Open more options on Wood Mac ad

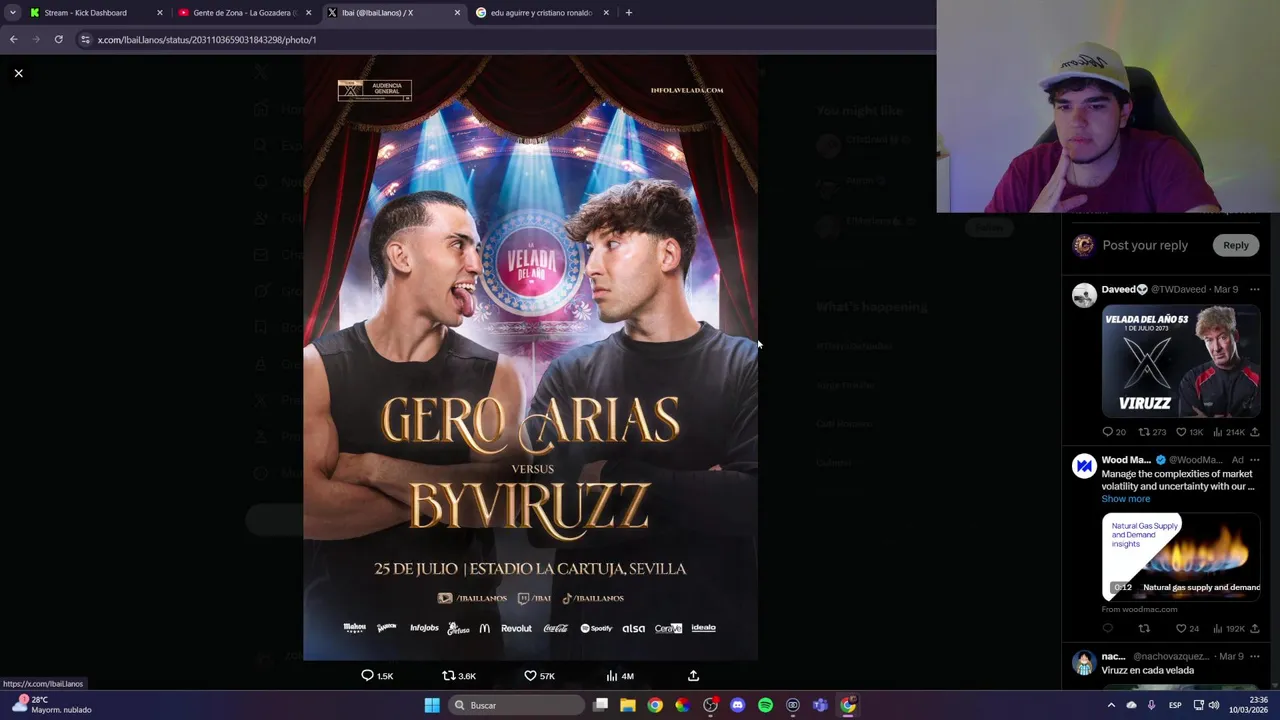click(x=1254, y=460)
